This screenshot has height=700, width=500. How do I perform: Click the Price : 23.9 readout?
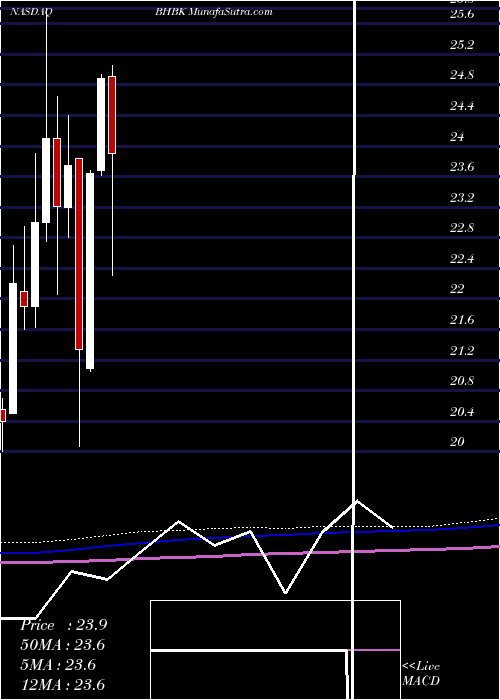(x=63, y=625)
